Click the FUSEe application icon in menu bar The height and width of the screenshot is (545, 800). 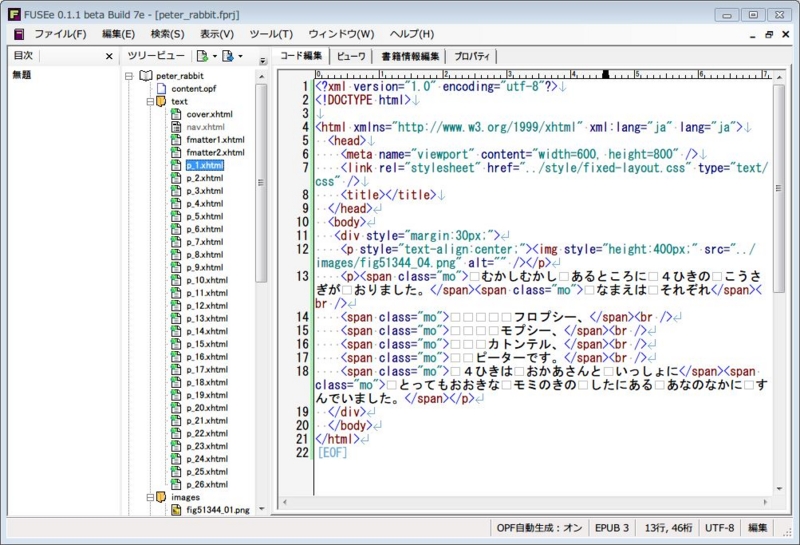(18, 34)
